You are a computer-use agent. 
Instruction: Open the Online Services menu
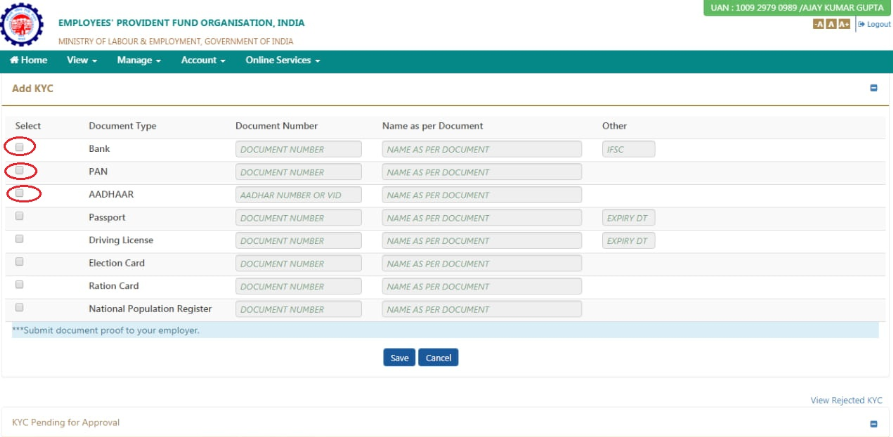pyautogui.click(x=282, y=61)
